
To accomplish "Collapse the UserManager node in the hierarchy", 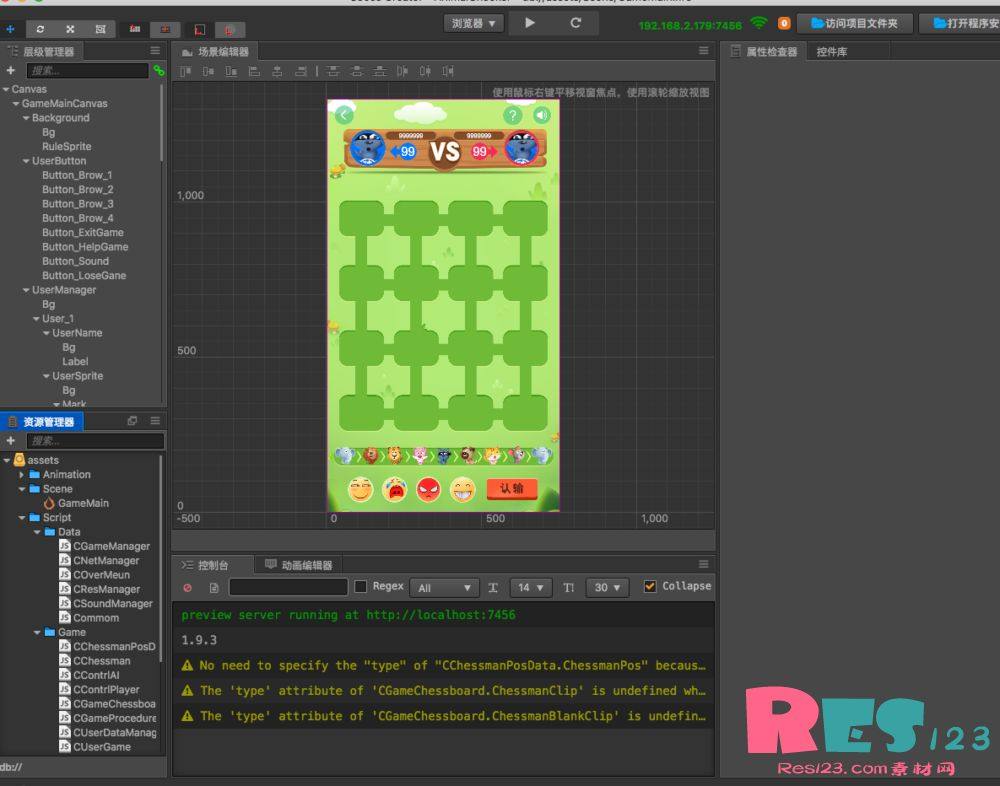I will pos(26,290).
